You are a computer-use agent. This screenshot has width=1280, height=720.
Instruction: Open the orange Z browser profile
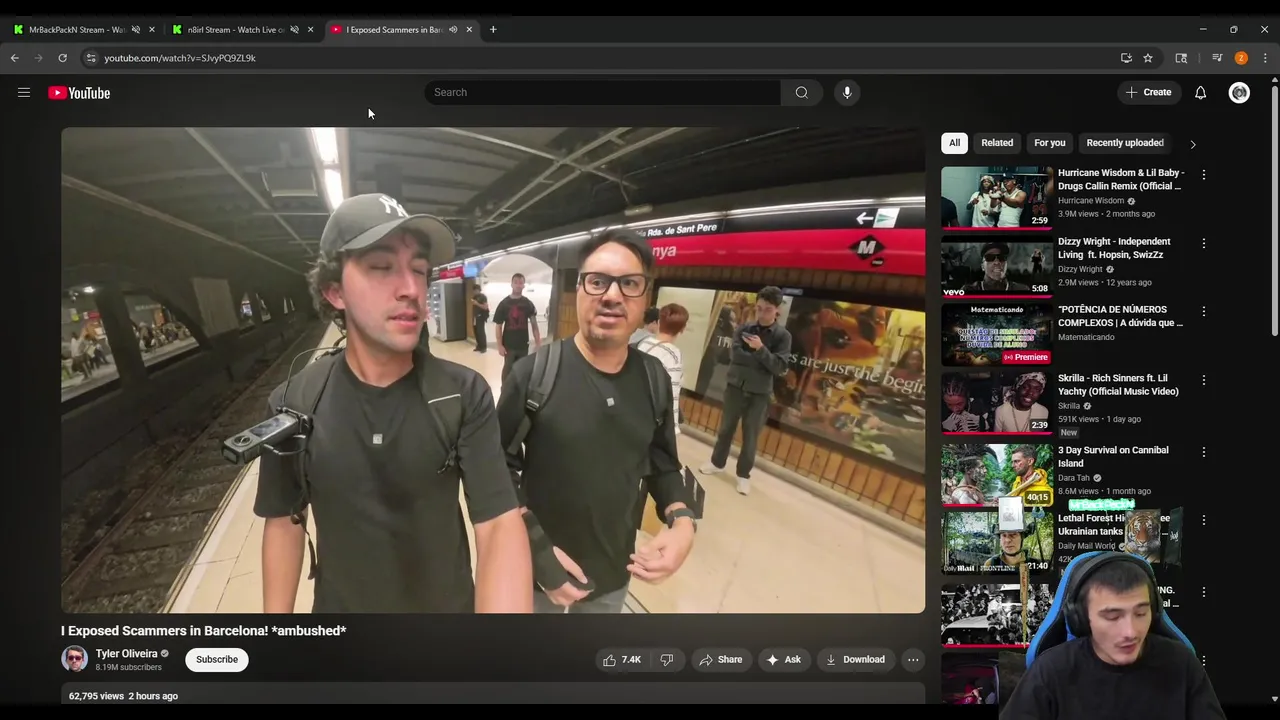(1241, 58)
